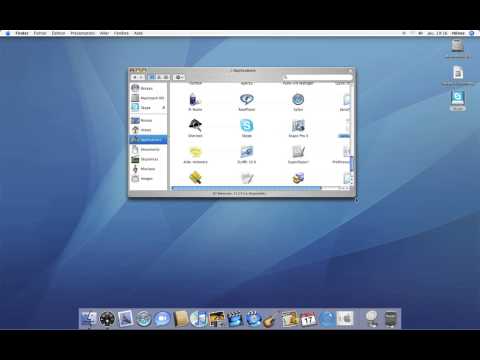
Task: Open Spotlight from the menu bar
Action: click(472, 33)
